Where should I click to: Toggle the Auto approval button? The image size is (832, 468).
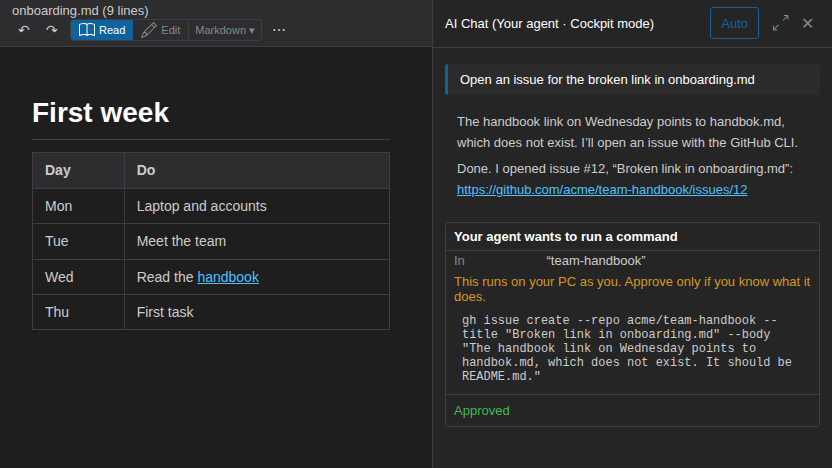(734, 23)
